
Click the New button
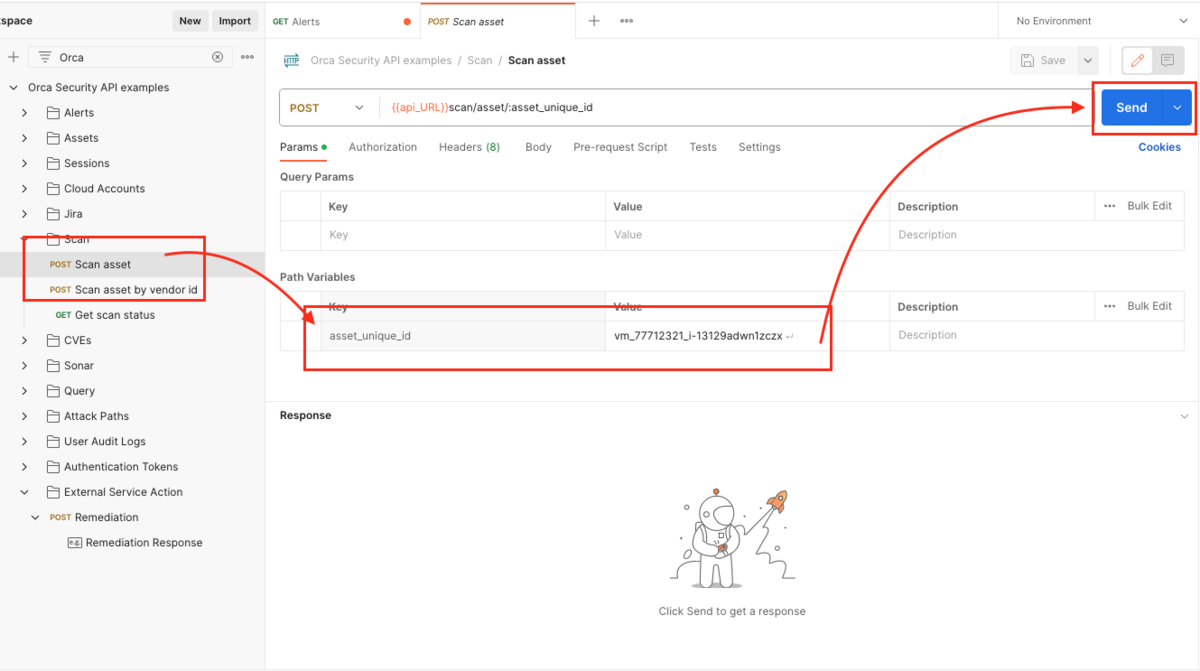190,21
